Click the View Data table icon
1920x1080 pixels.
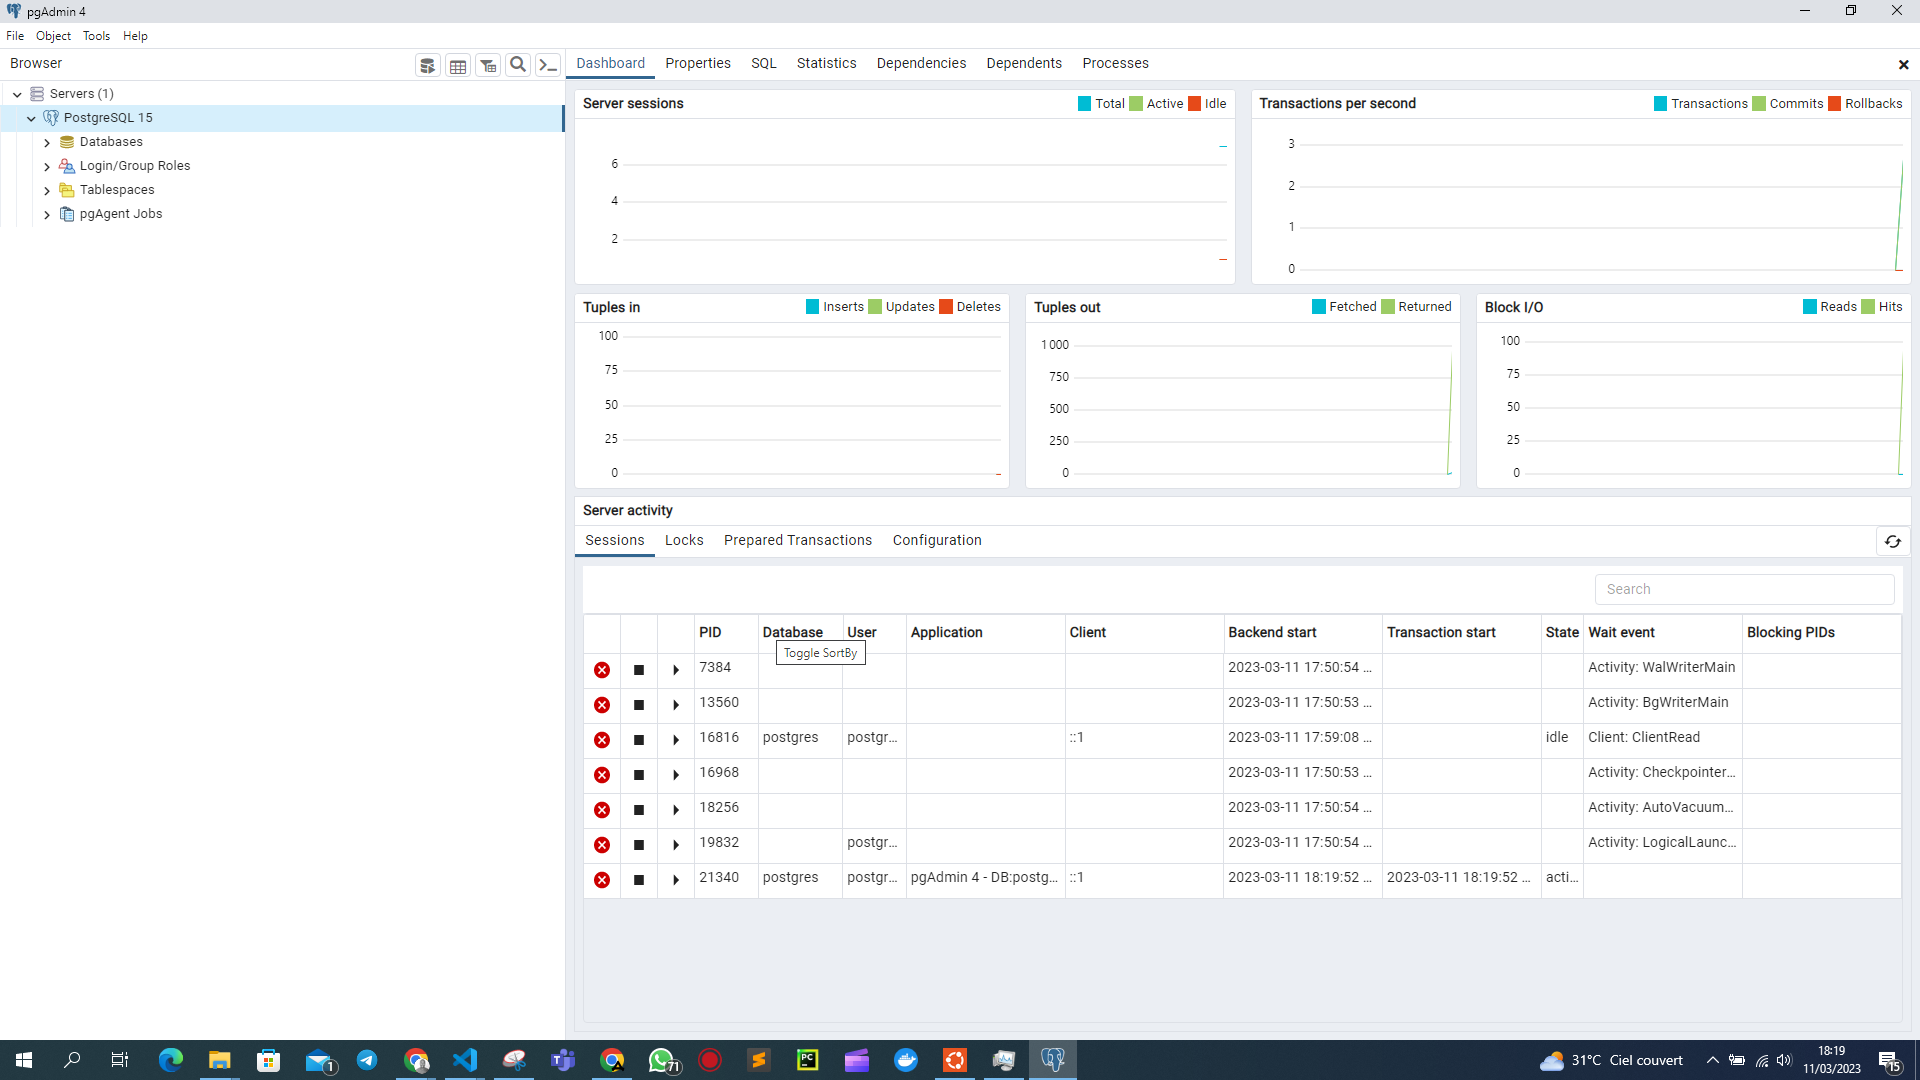point(458,65)
